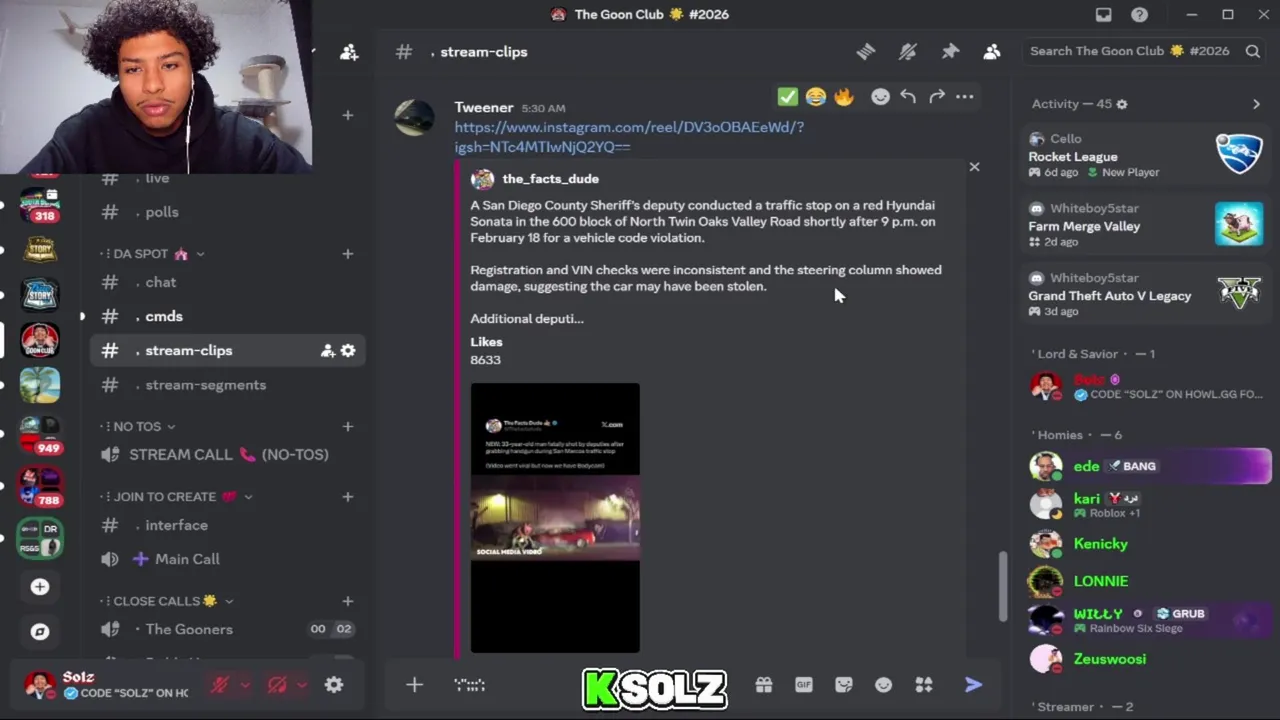This screenshot has width=1280, height=720.
Task: React with the green checkmark emoji
Action: [788, 96]
